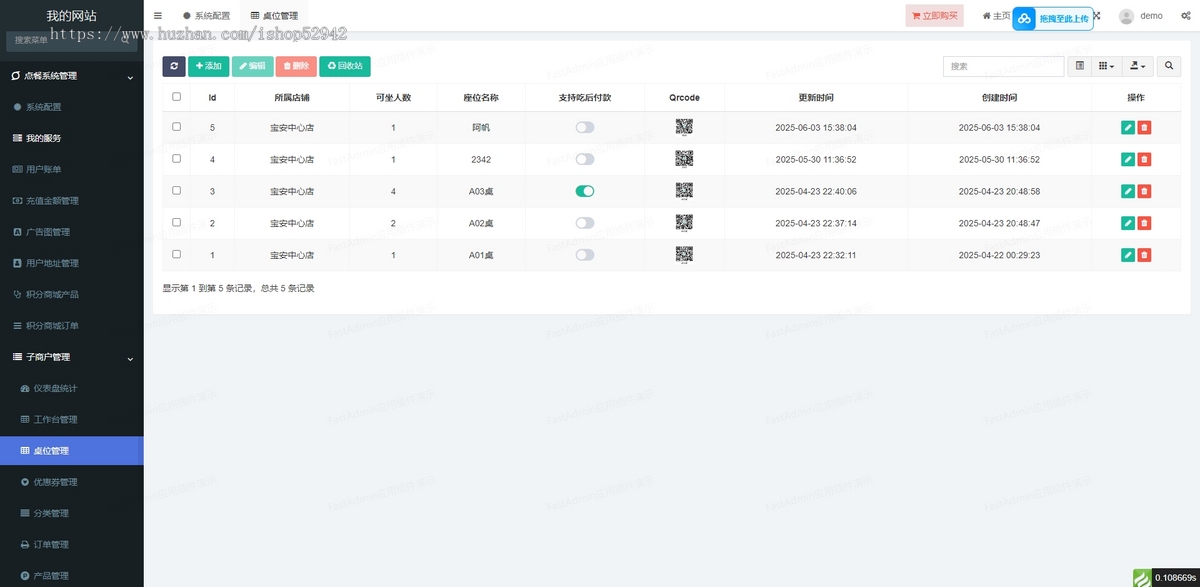The width and height of the screenshot is (1200, 587).
Task: Click the 更新时间 column header to sort
Action: pyautogui.click(x=816, y=98)
